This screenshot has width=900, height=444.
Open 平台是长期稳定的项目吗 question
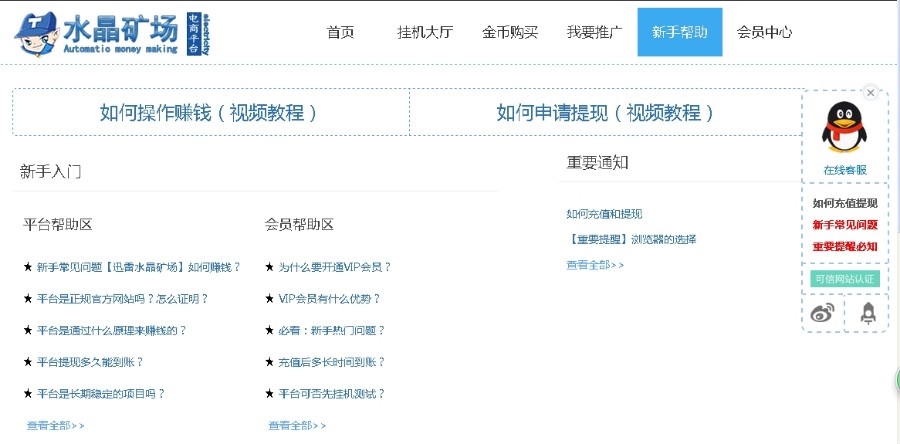pyautogui.click(x=100, y=394)
